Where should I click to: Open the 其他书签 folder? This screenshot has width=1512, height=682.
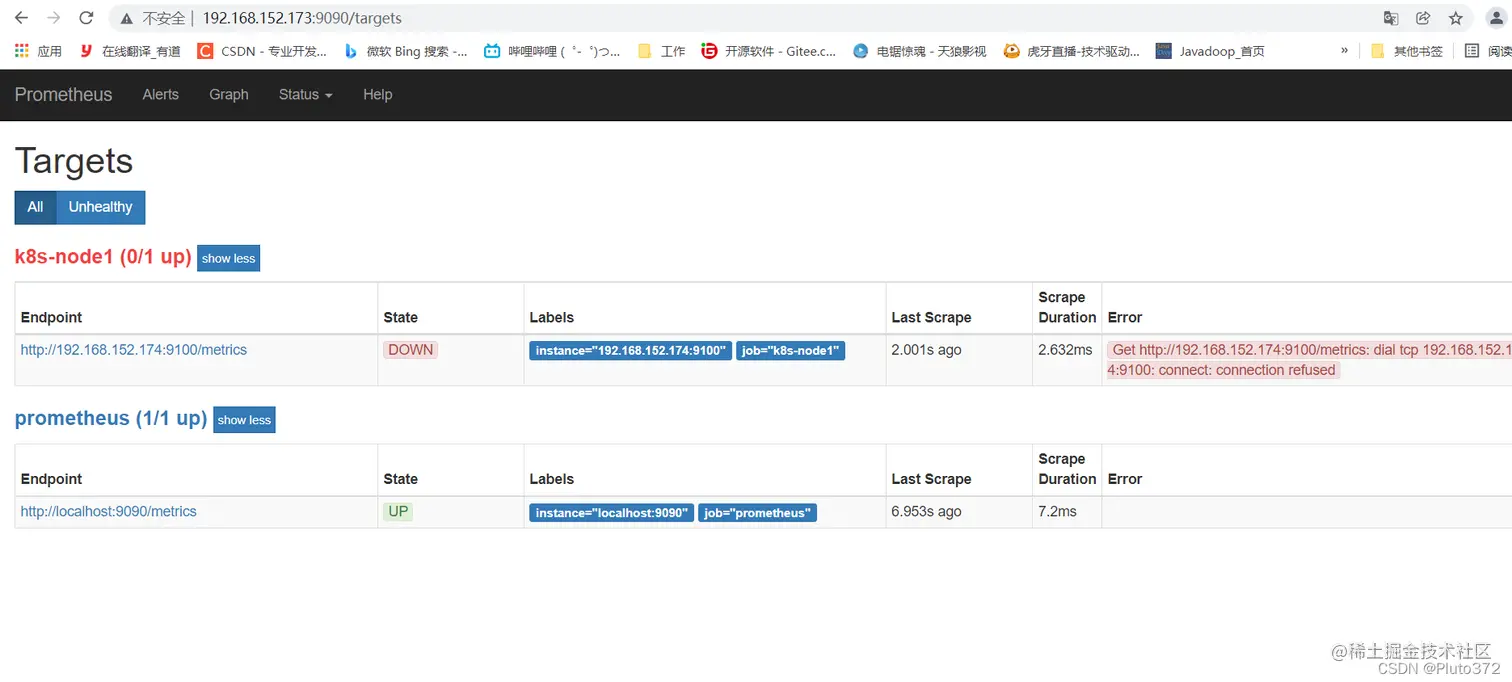(1407, 51)
